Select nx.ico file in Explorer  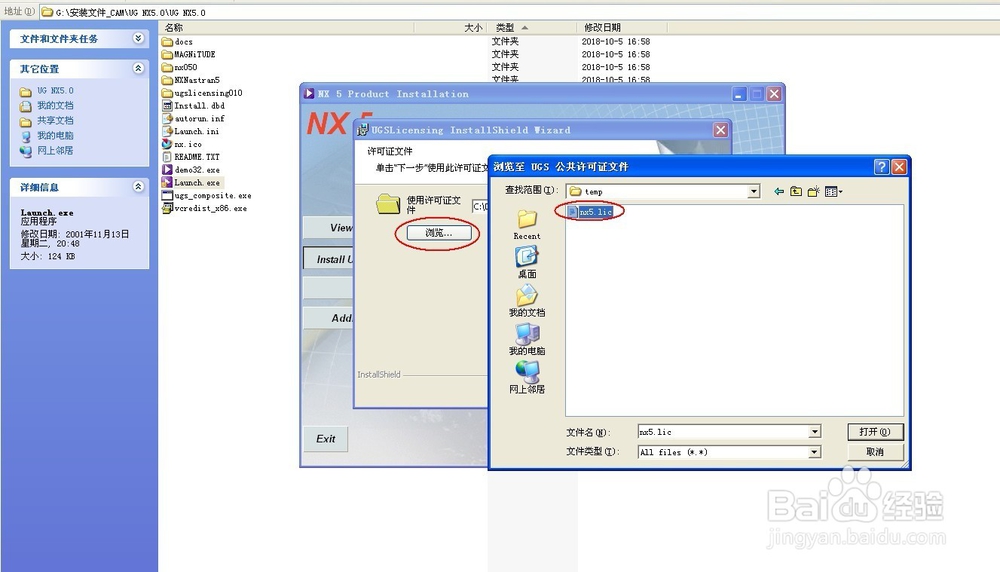(182, 144)
